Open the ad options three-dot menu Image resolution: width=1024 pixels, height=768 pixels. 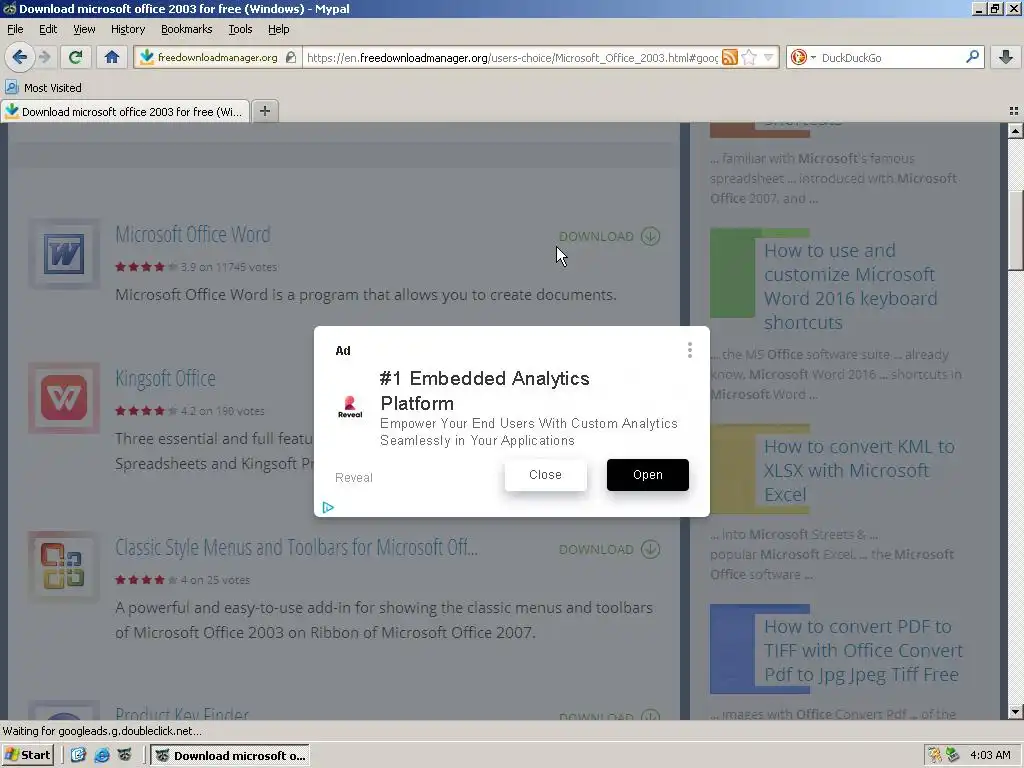(x=690, y=350)
